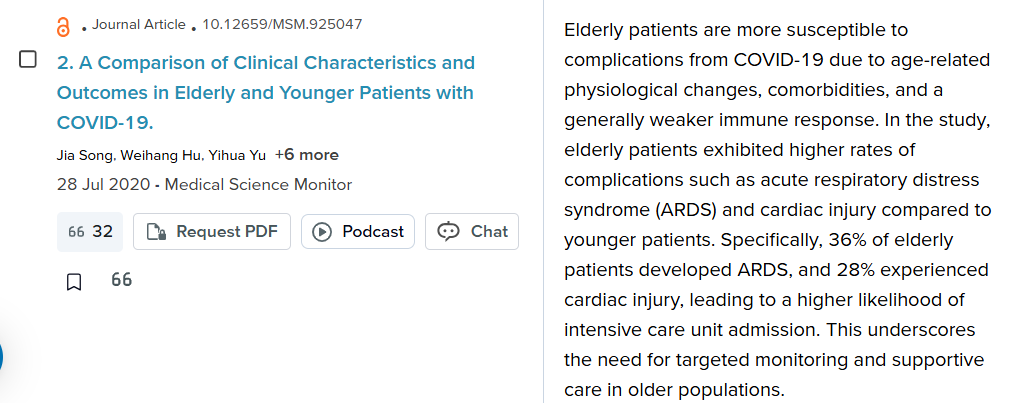This screenshot has width=1021, height=403.
Task: Tick the checkbox next to paper 2
Action: 27,60
